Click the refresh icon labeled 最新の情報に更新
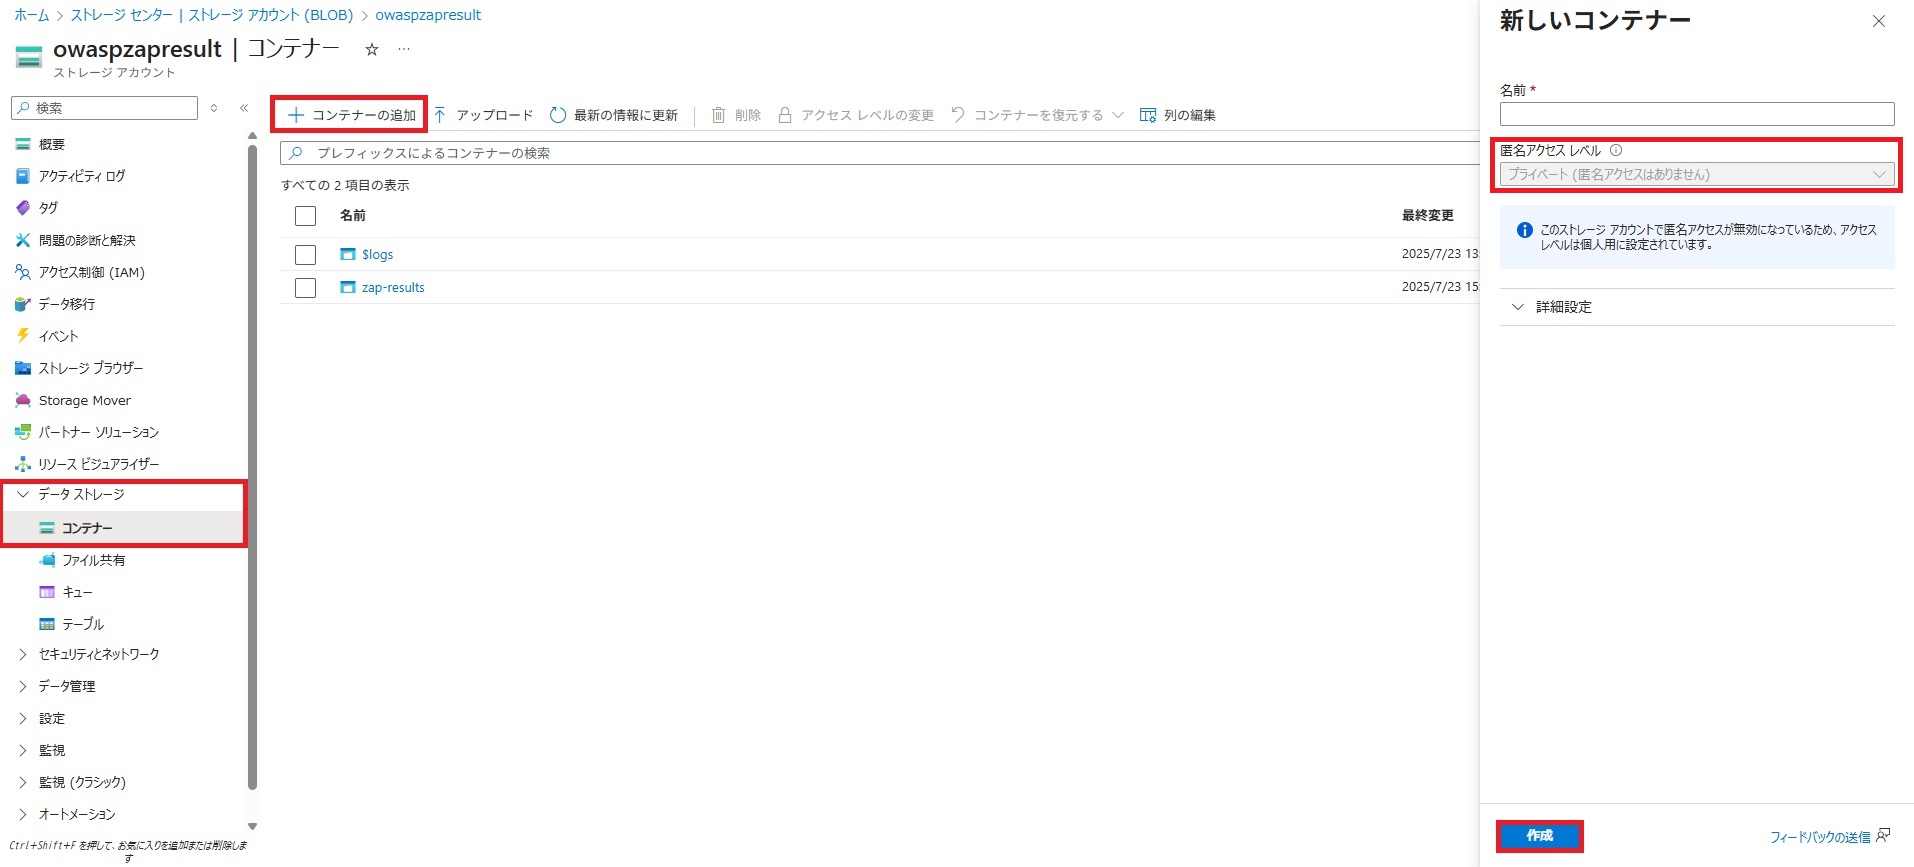This screenshot has height=867, width=1914. click(x=558, y=115)
